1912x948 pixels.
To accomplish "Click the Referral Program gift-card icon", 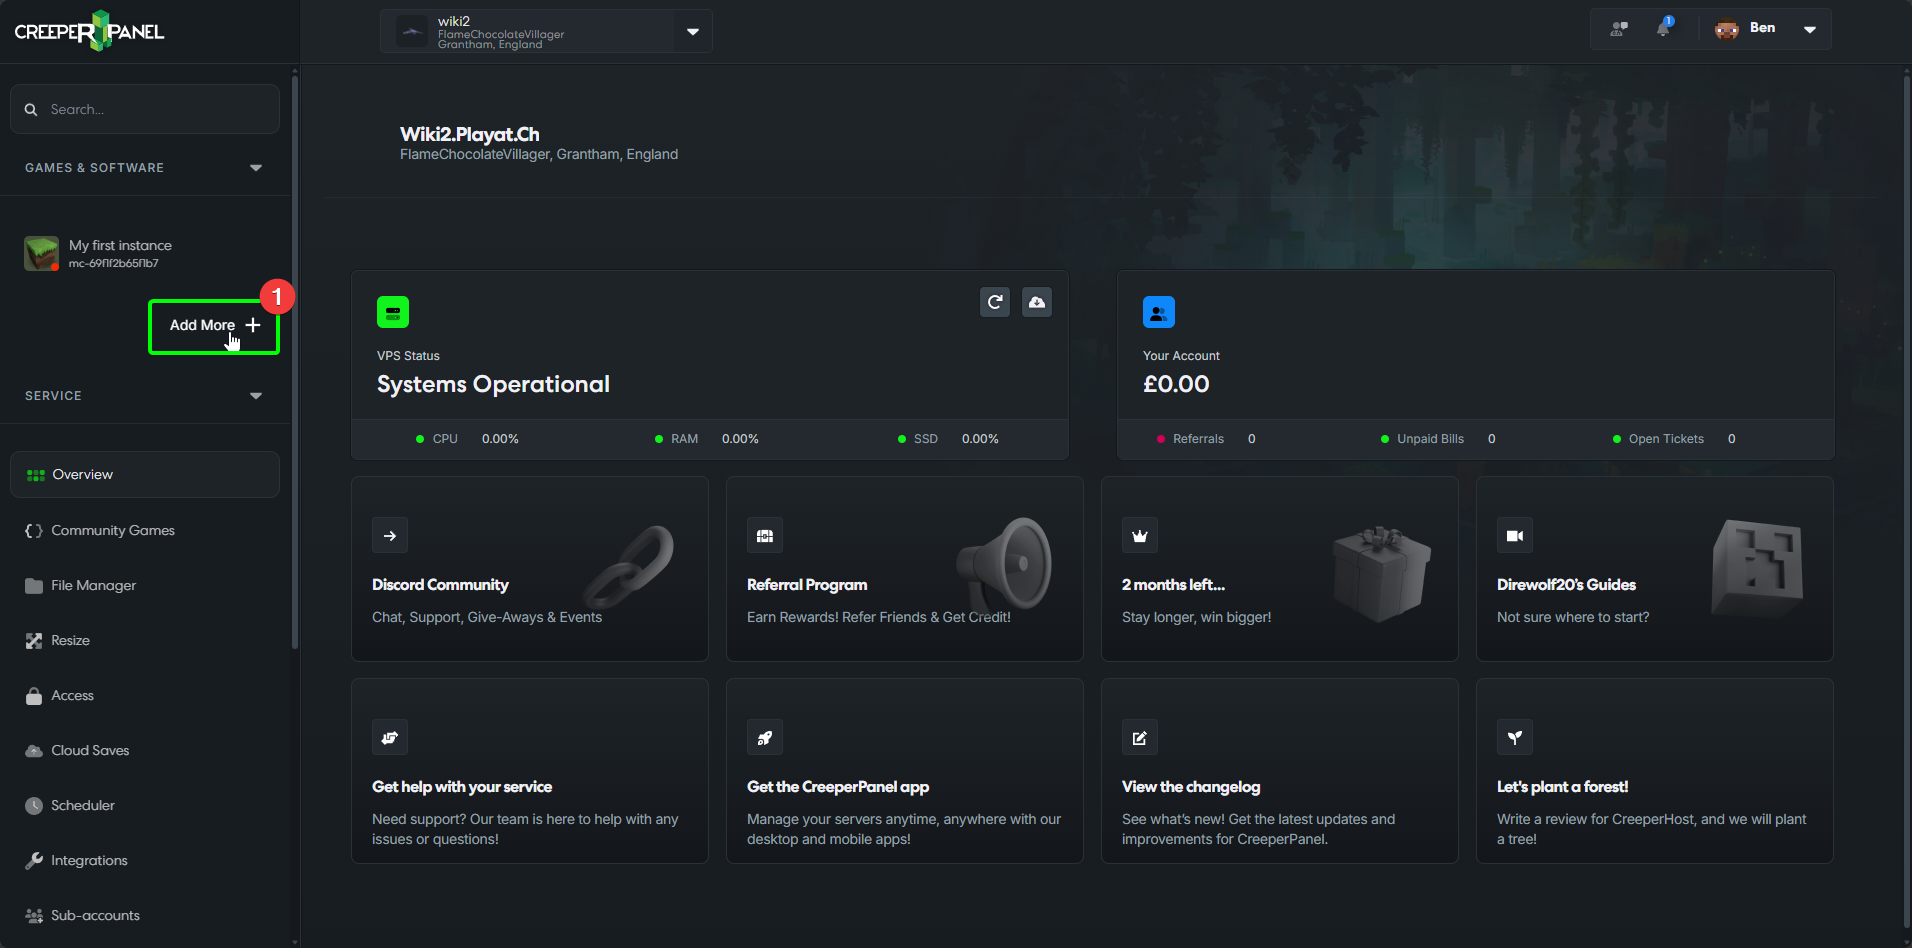I will (x=765, y=536).
